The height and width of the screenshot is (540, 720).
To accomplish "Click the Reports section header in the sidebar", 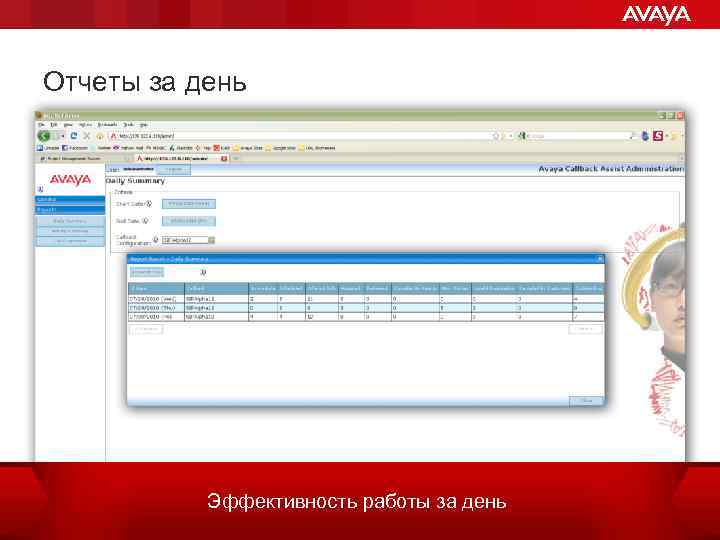I will point(70,209).
